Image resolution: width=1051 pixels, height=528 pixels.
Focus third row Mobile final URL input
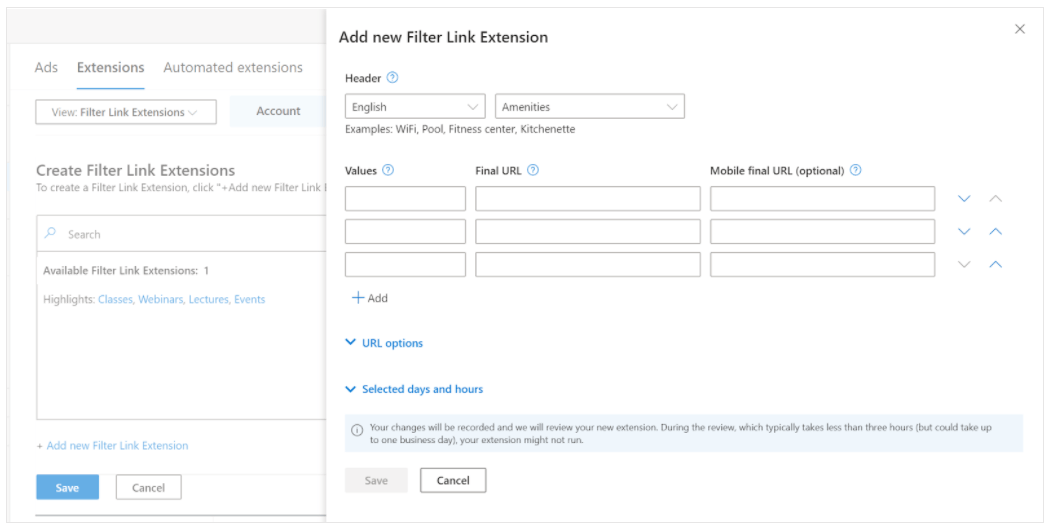click(x=822, y=264)
